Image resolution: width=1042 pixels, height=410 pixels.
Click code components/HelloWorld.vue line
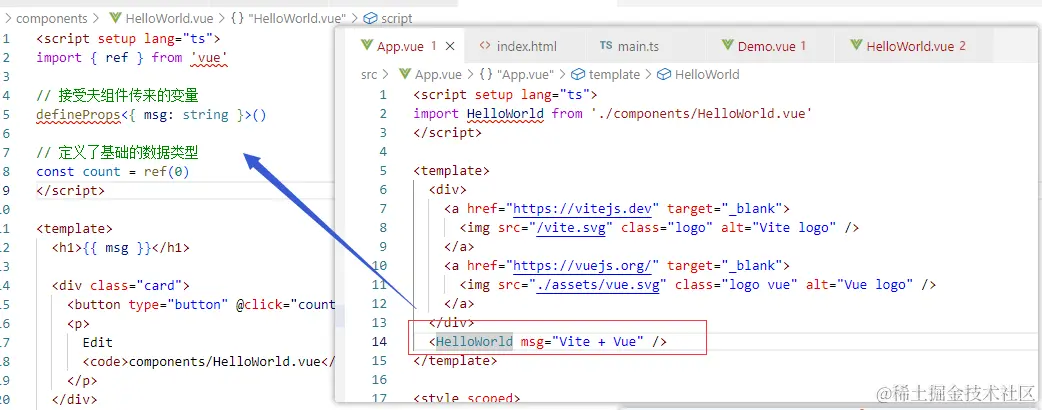point(209,361)
